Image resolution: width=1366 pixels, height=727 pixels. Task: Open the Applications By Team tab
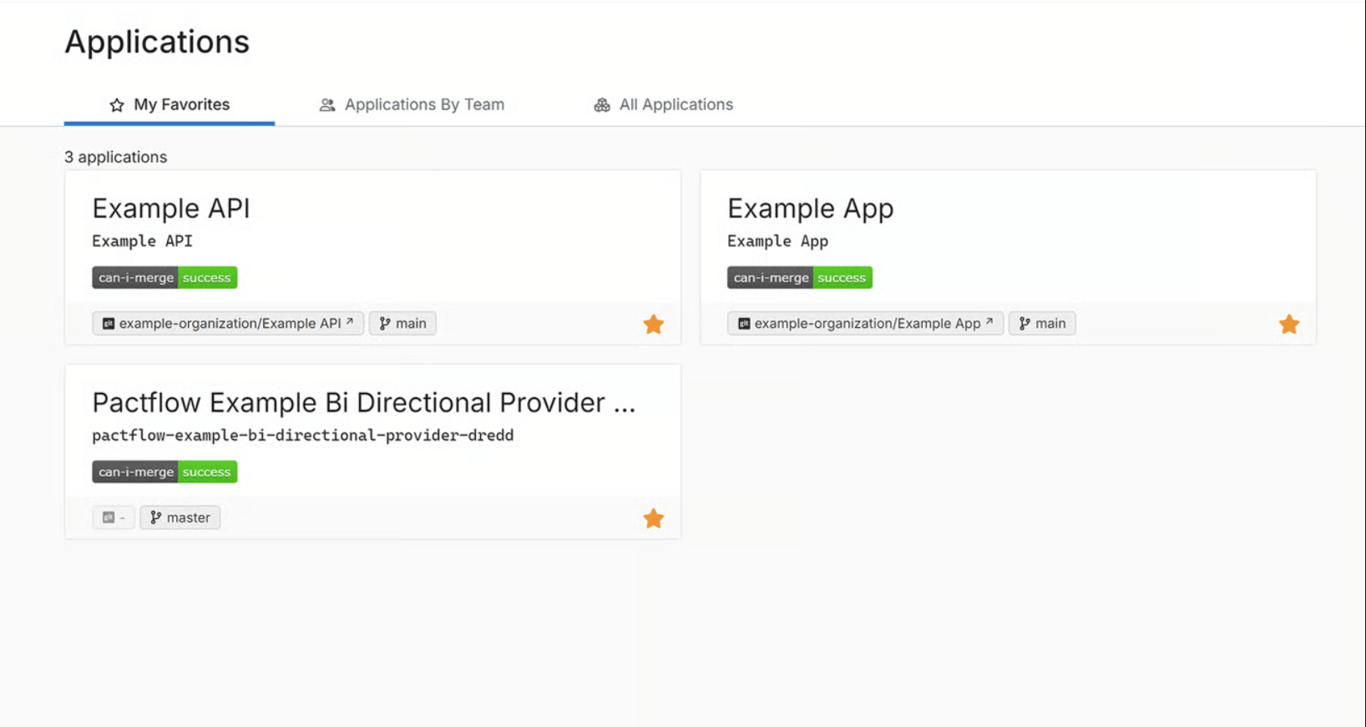point(412,104)
